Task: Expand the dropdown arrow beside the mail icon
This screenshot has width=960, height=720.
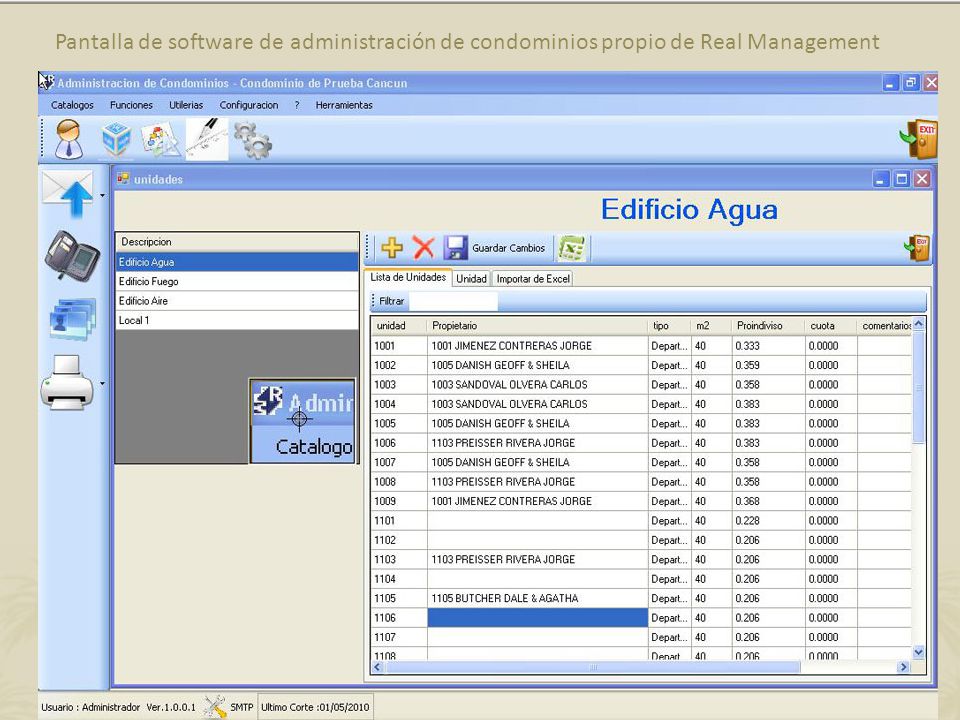Action: point(102,196)
